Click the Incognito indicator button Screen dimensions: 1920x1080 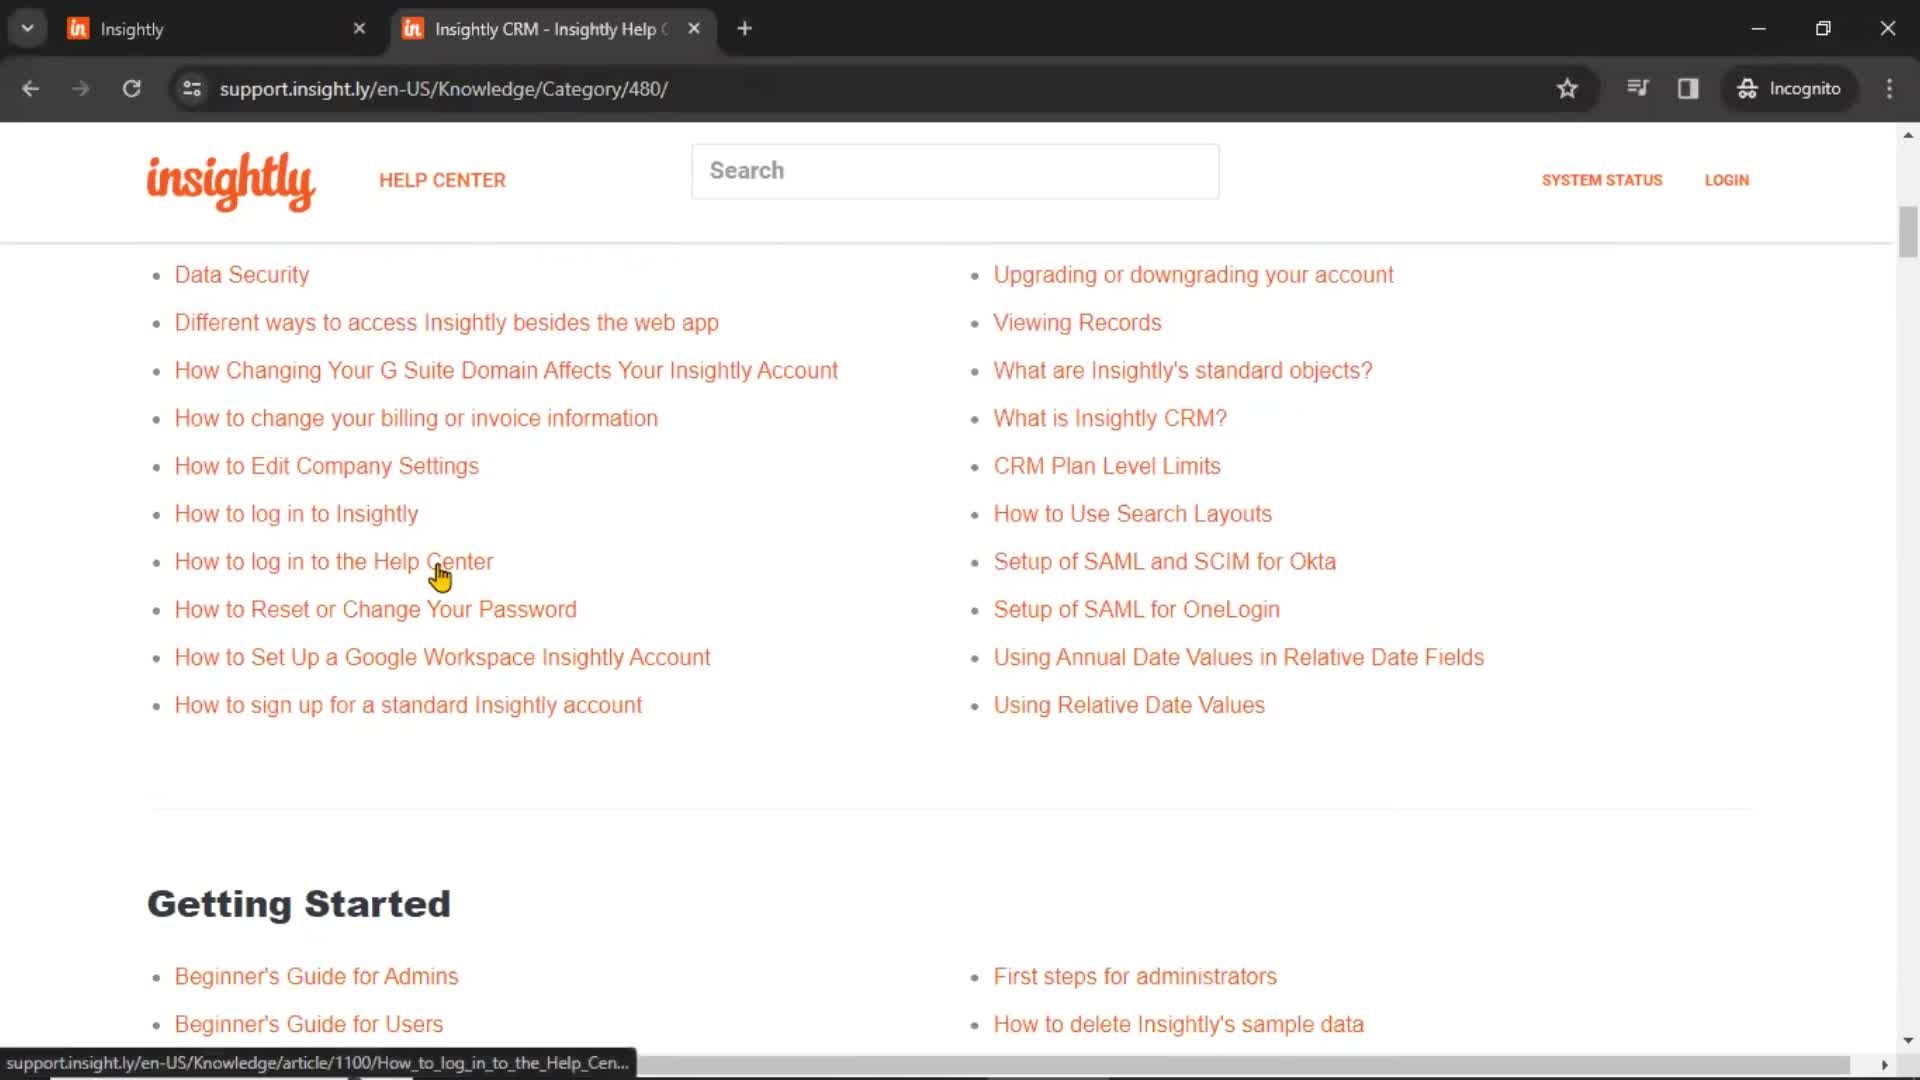click(1789, 89)
